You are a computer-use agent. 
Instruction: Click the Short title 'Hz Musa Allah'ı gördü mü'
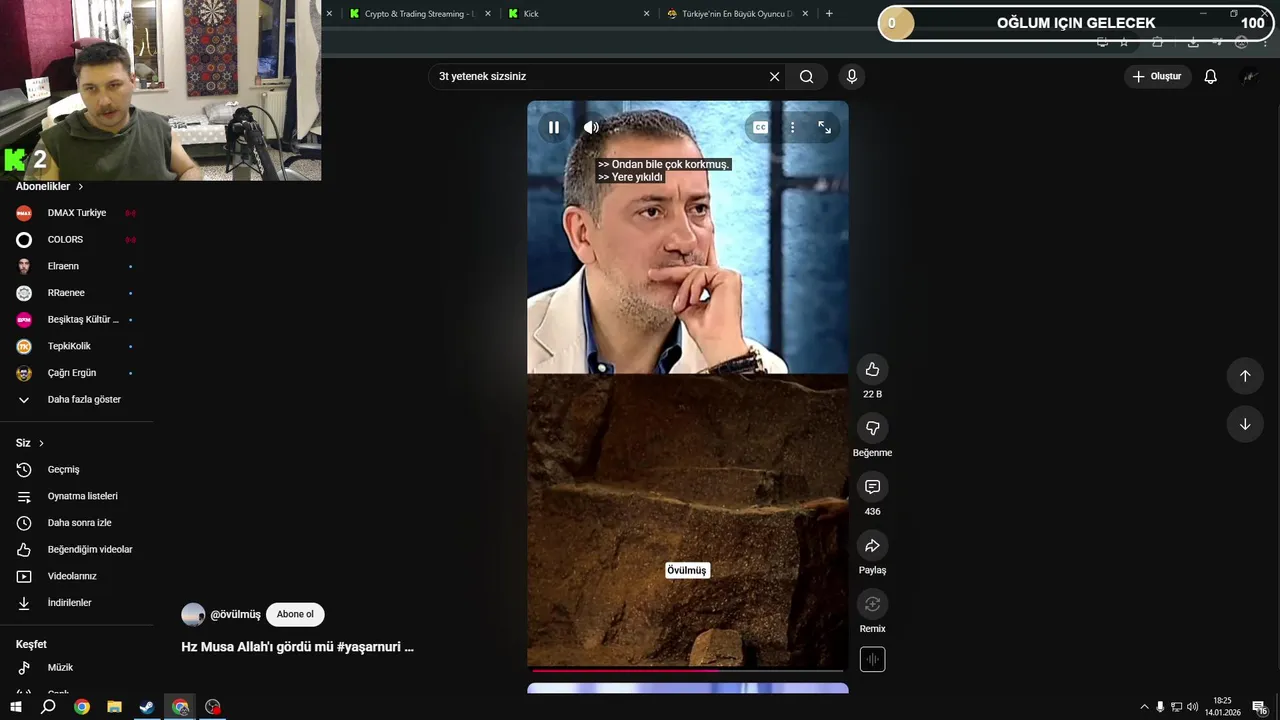coord(297,647)
